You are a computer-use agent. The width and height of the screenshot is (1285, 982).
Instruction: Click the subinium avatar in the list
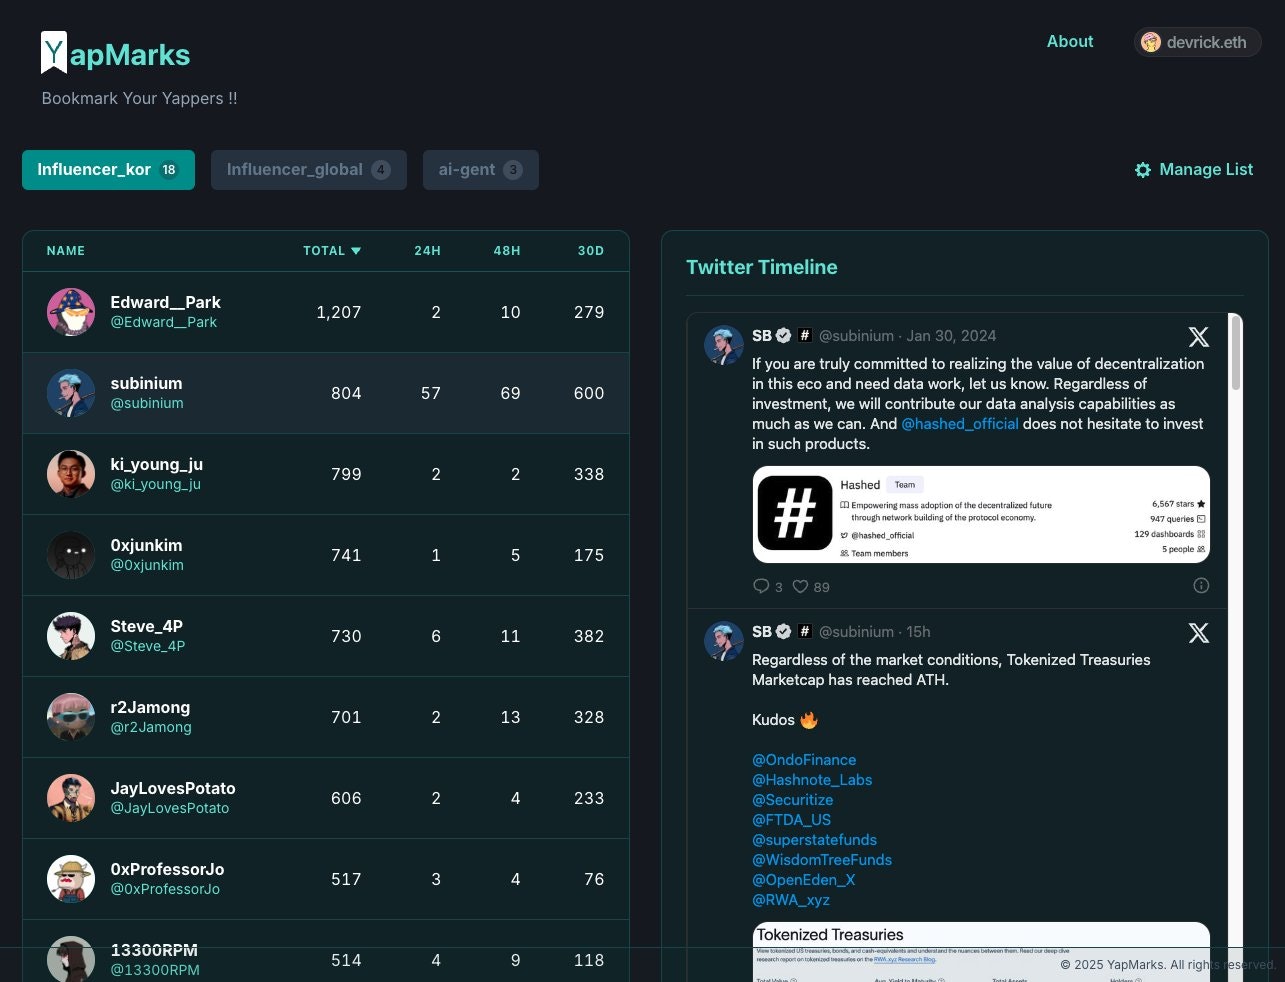point(71,393)
